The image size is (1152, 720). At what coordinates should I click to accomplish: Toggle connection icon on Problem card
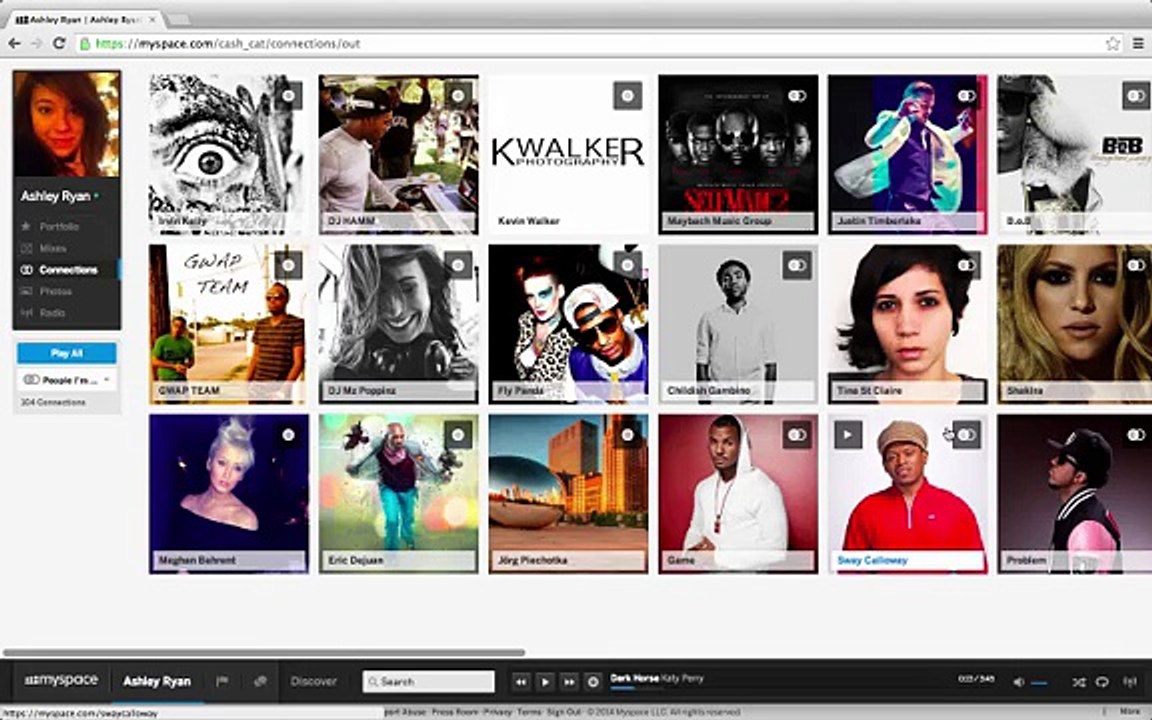(1137, 435)
